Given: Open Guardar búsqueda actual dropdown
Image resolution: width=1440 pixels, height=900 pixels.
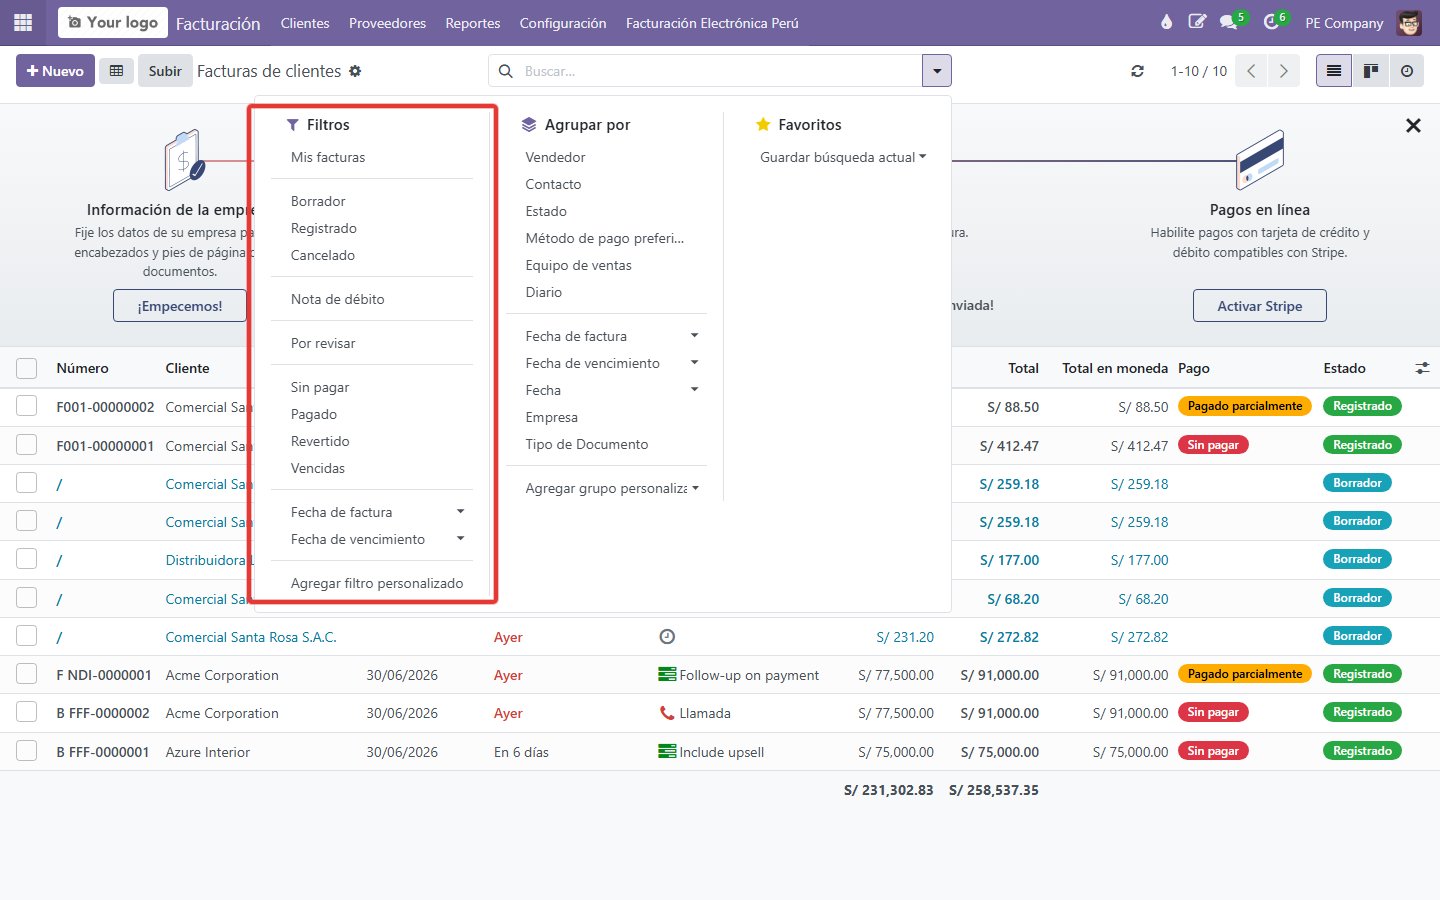Looking at the screenshot, I should point(843,157).
